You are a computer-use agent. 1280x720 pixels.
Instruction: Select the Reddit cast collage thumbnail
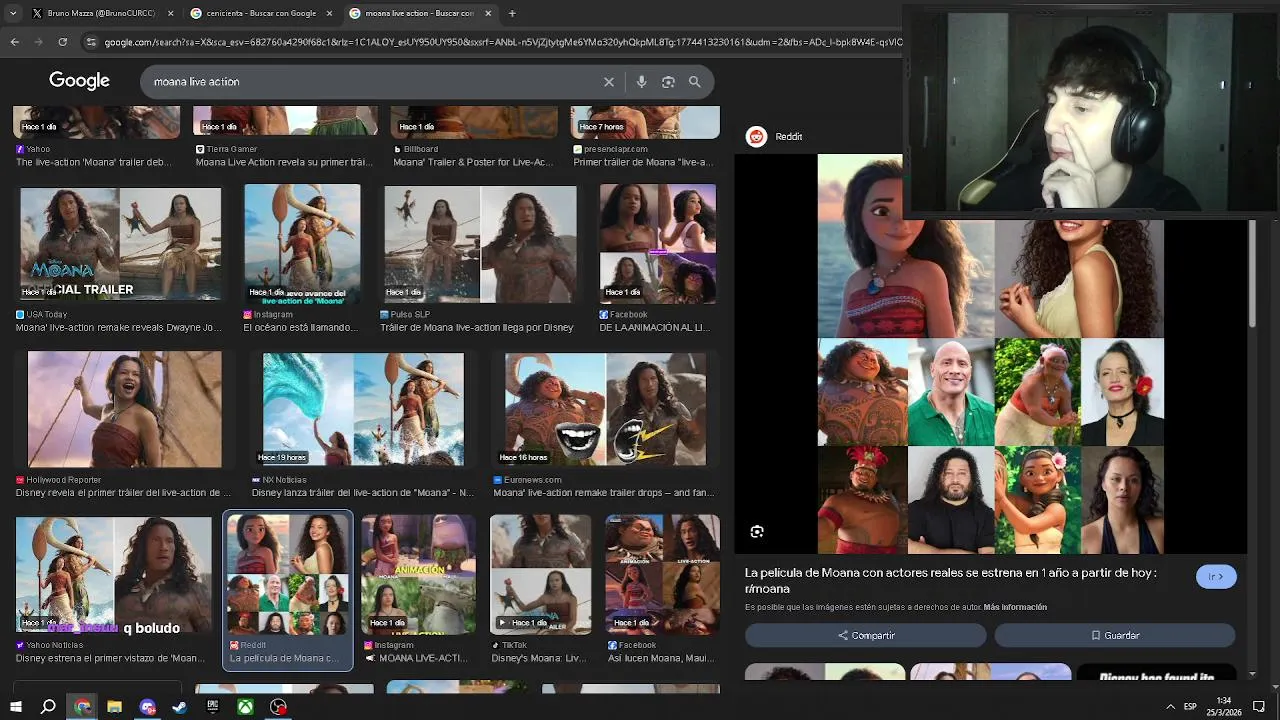point(288,575)
